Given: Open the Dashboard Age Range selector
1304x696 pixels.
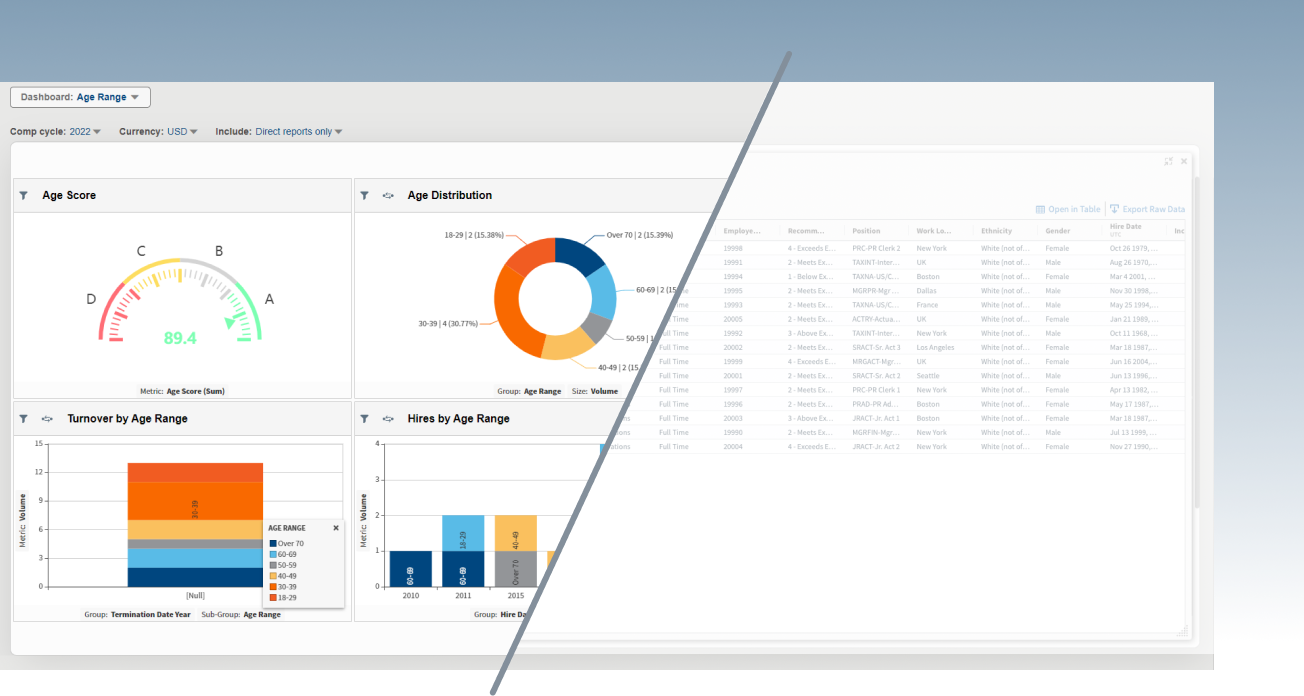Looking at the screenshot, I should coord(80,97).
